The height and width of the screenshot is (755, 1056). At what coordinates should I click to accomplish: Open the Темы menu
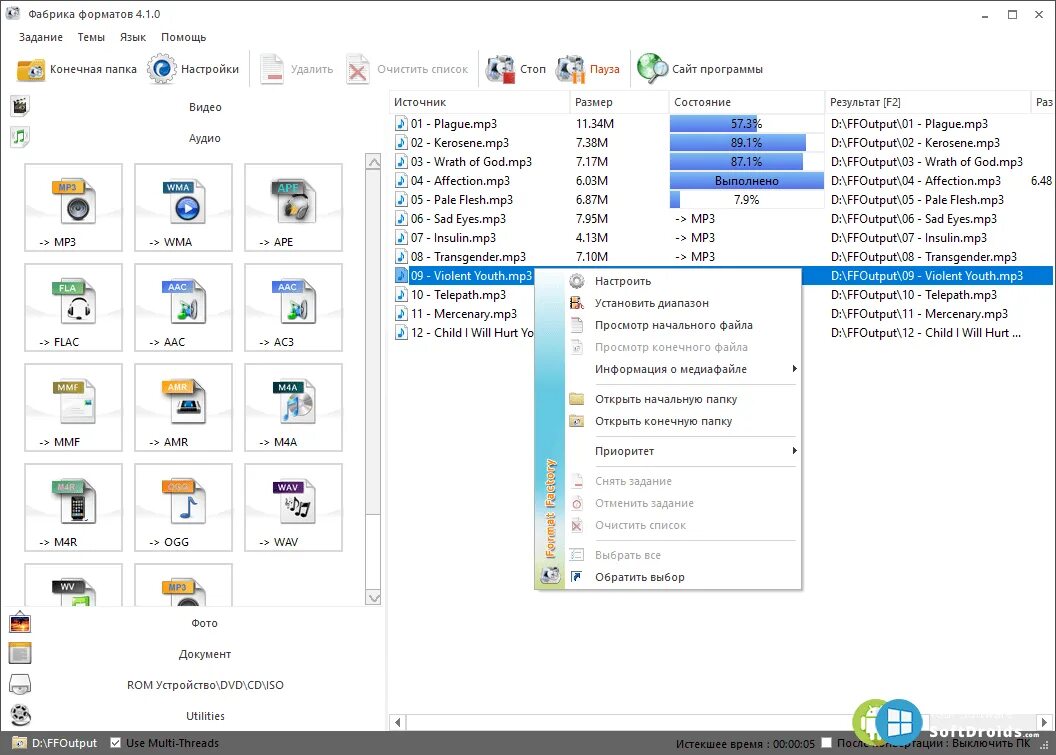pos(91,37)
